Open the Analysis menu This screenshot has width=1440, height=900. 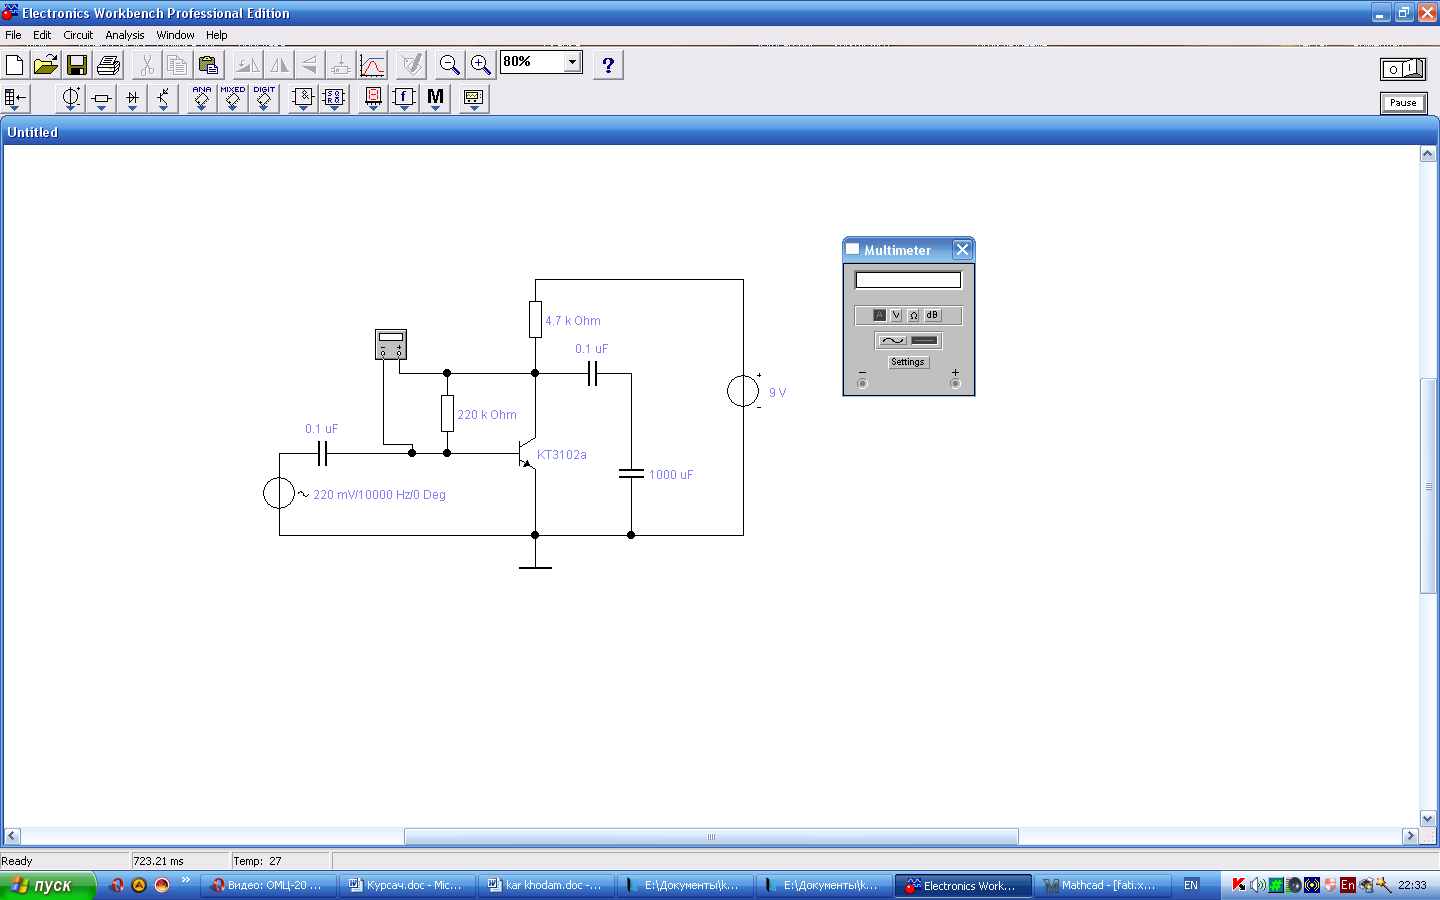[x=125, y=35]
